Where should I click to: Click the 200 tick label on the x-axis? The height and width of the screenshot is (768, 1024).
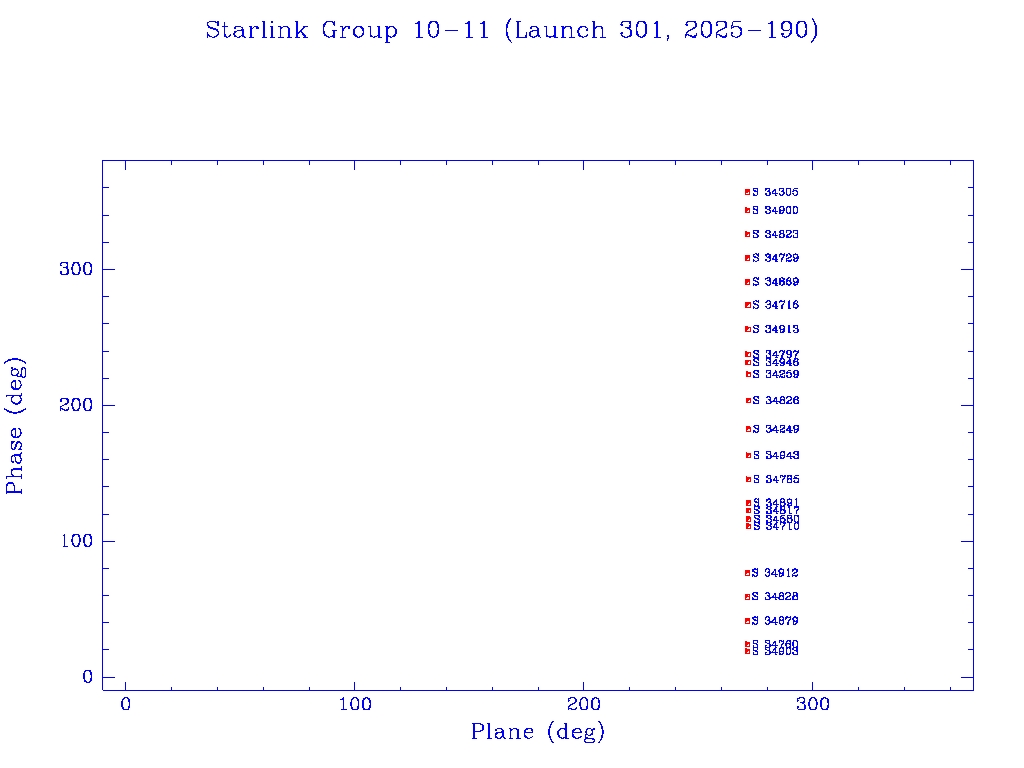pos(584,705)
